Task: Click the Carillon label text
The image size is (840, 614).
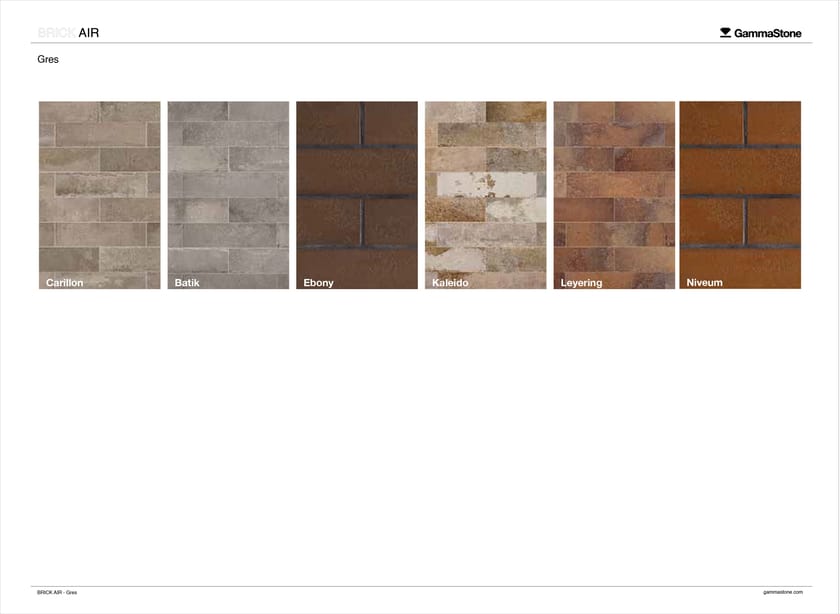Action: 63,282
